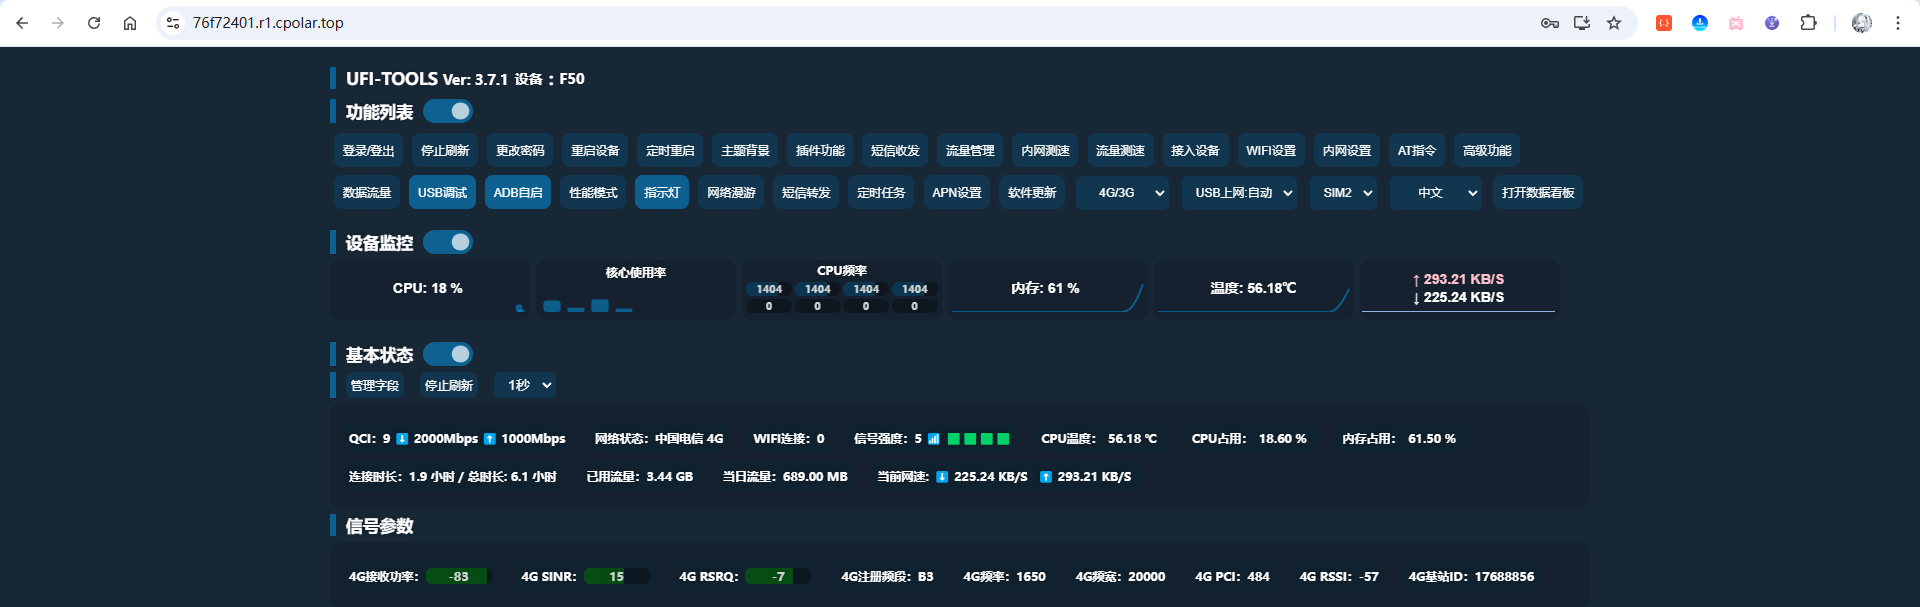Click the 重启设备 button

point(595,151)
